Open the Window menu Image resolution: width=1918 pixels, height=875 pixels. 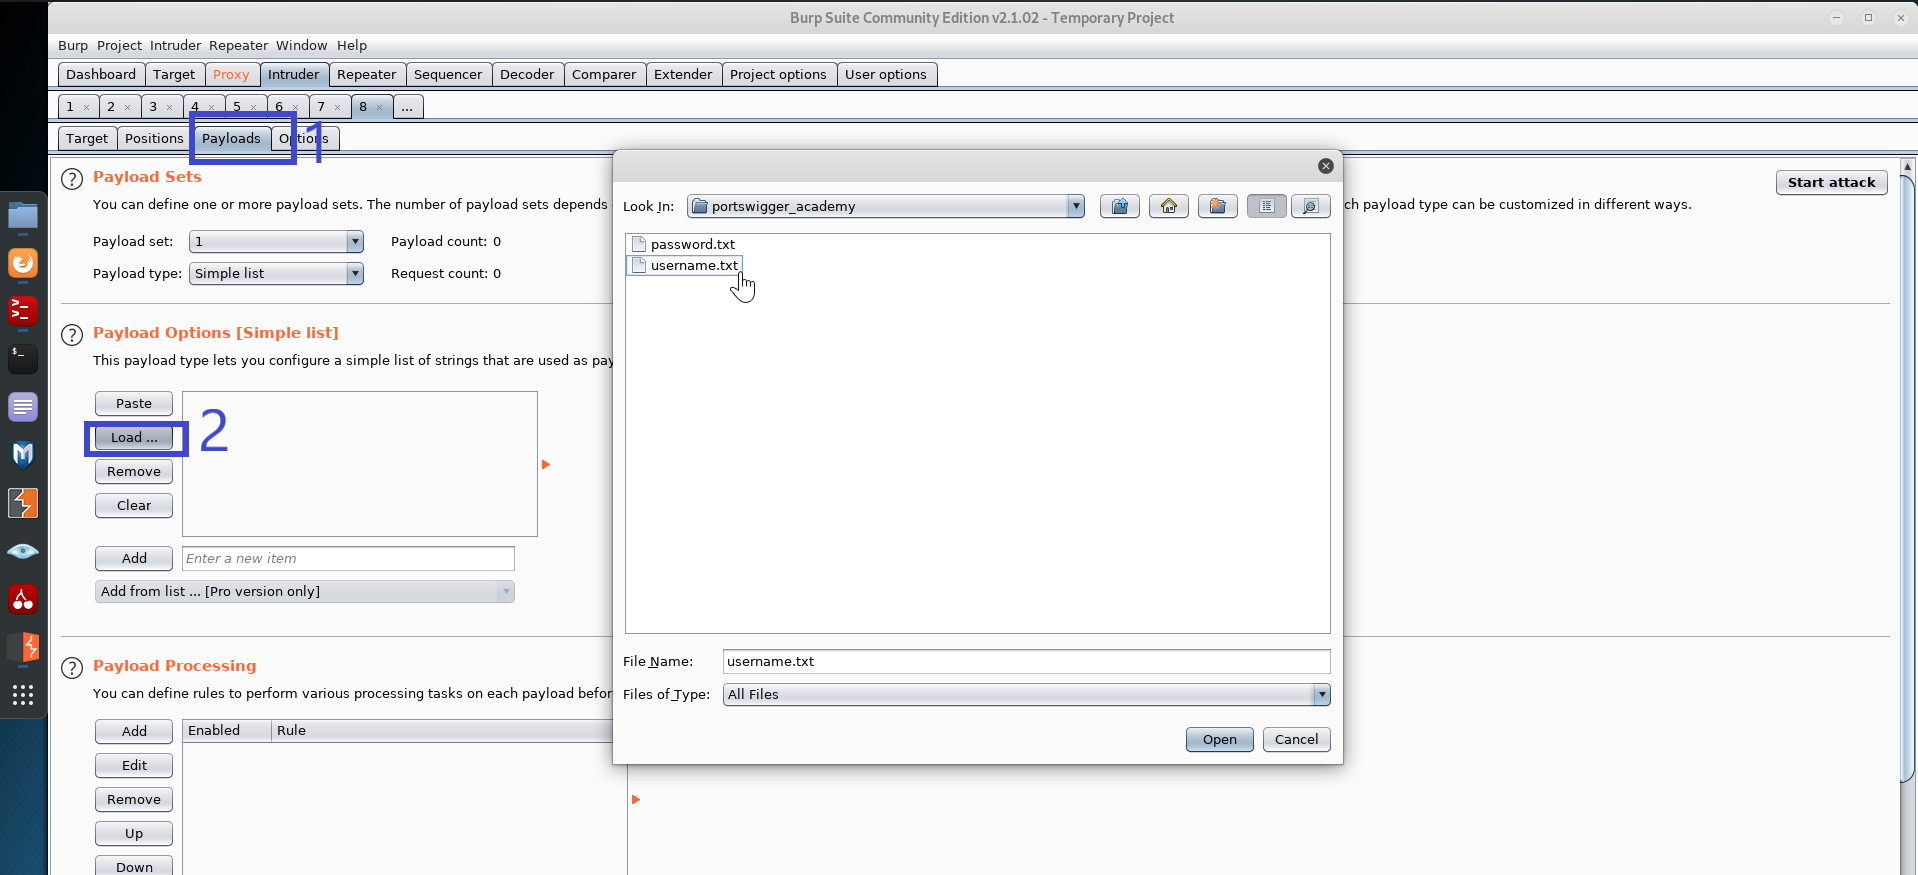click(302, 46)
